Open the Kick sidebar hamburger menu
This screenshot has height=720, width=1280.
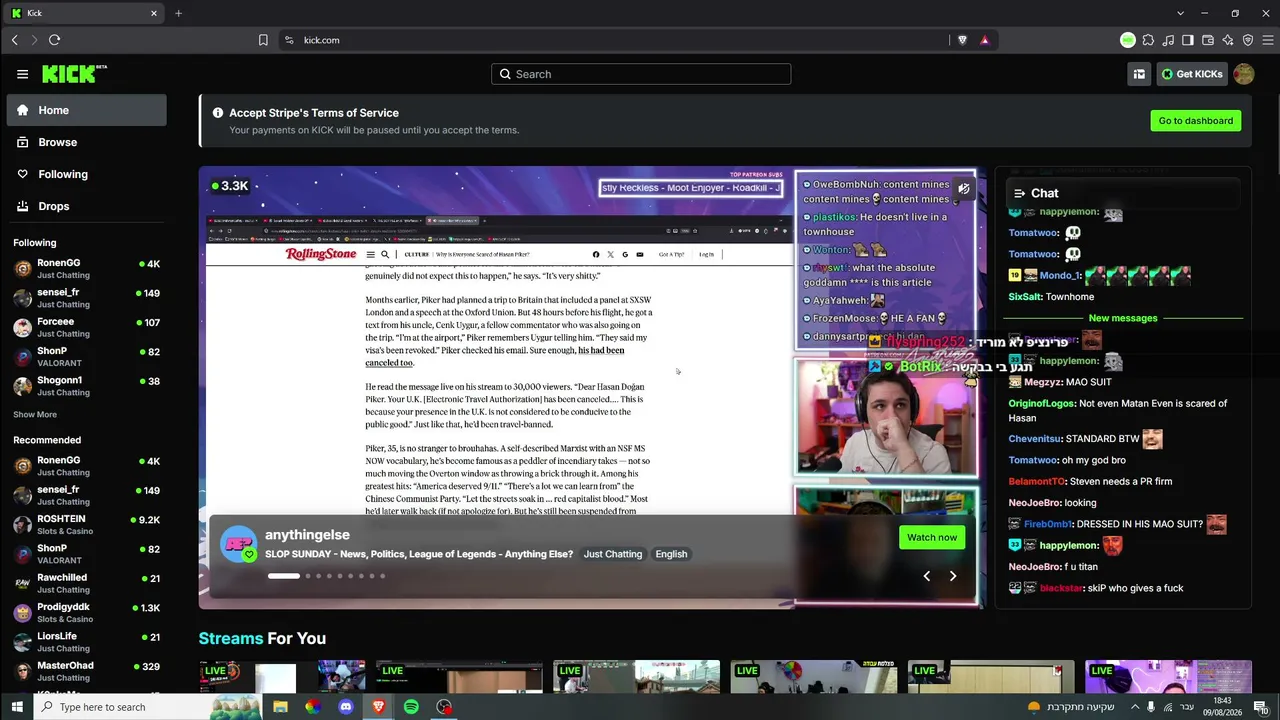click(x=22, y=74)
